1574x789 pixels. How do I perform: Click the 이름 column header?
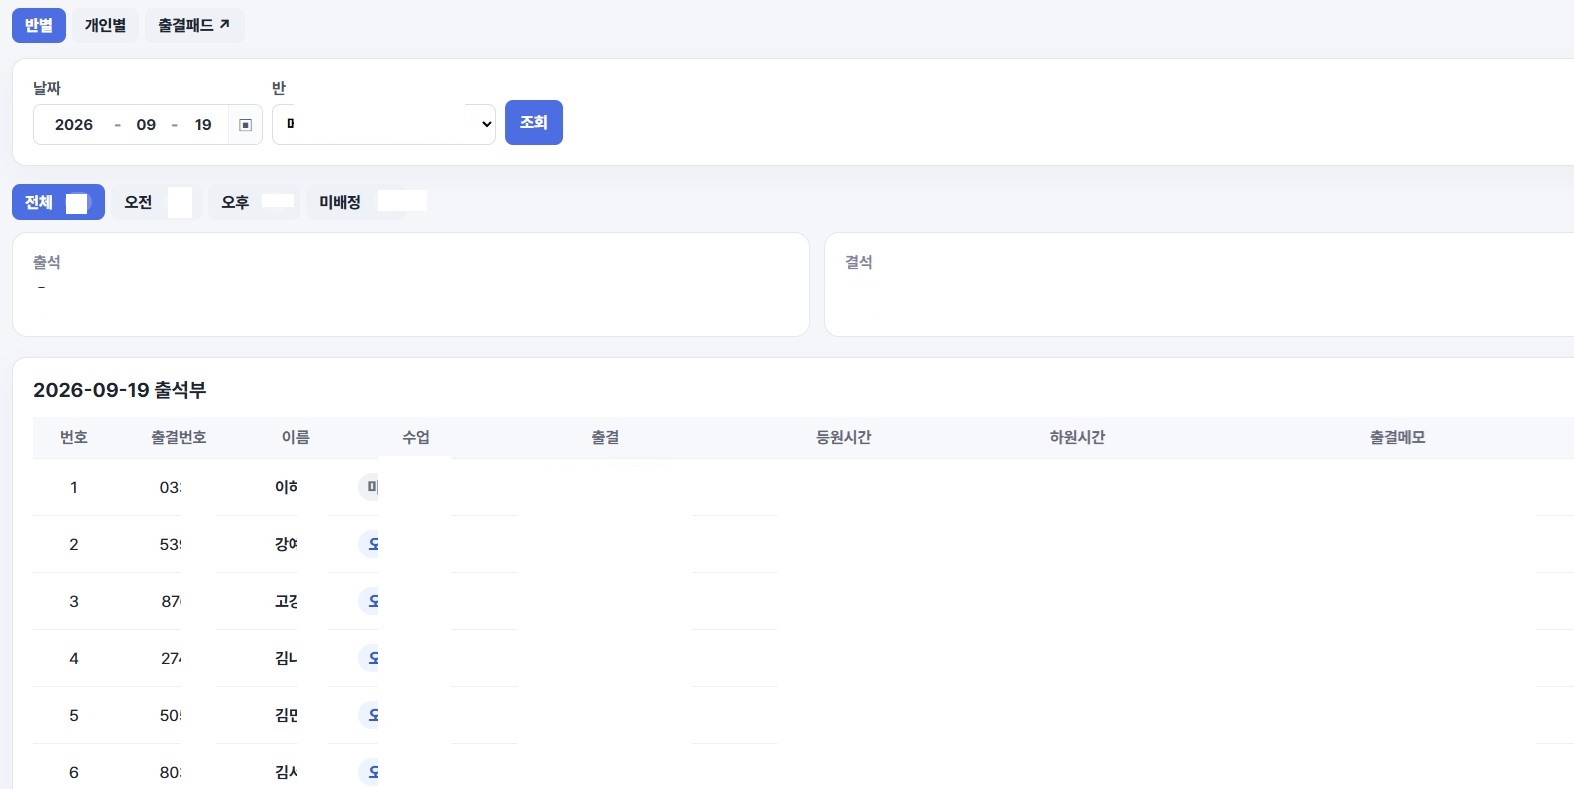(x=296, y=437)
